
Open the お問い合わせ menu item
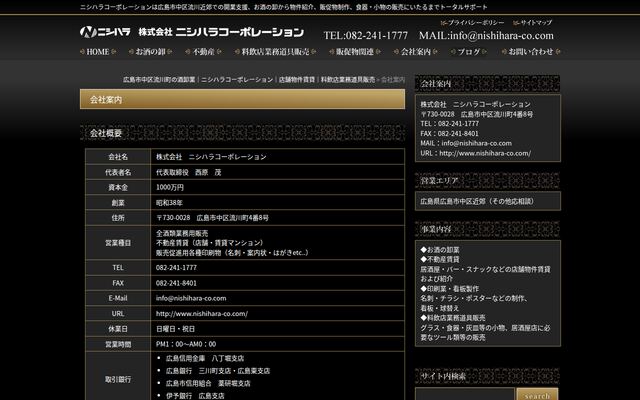[531, 52]
